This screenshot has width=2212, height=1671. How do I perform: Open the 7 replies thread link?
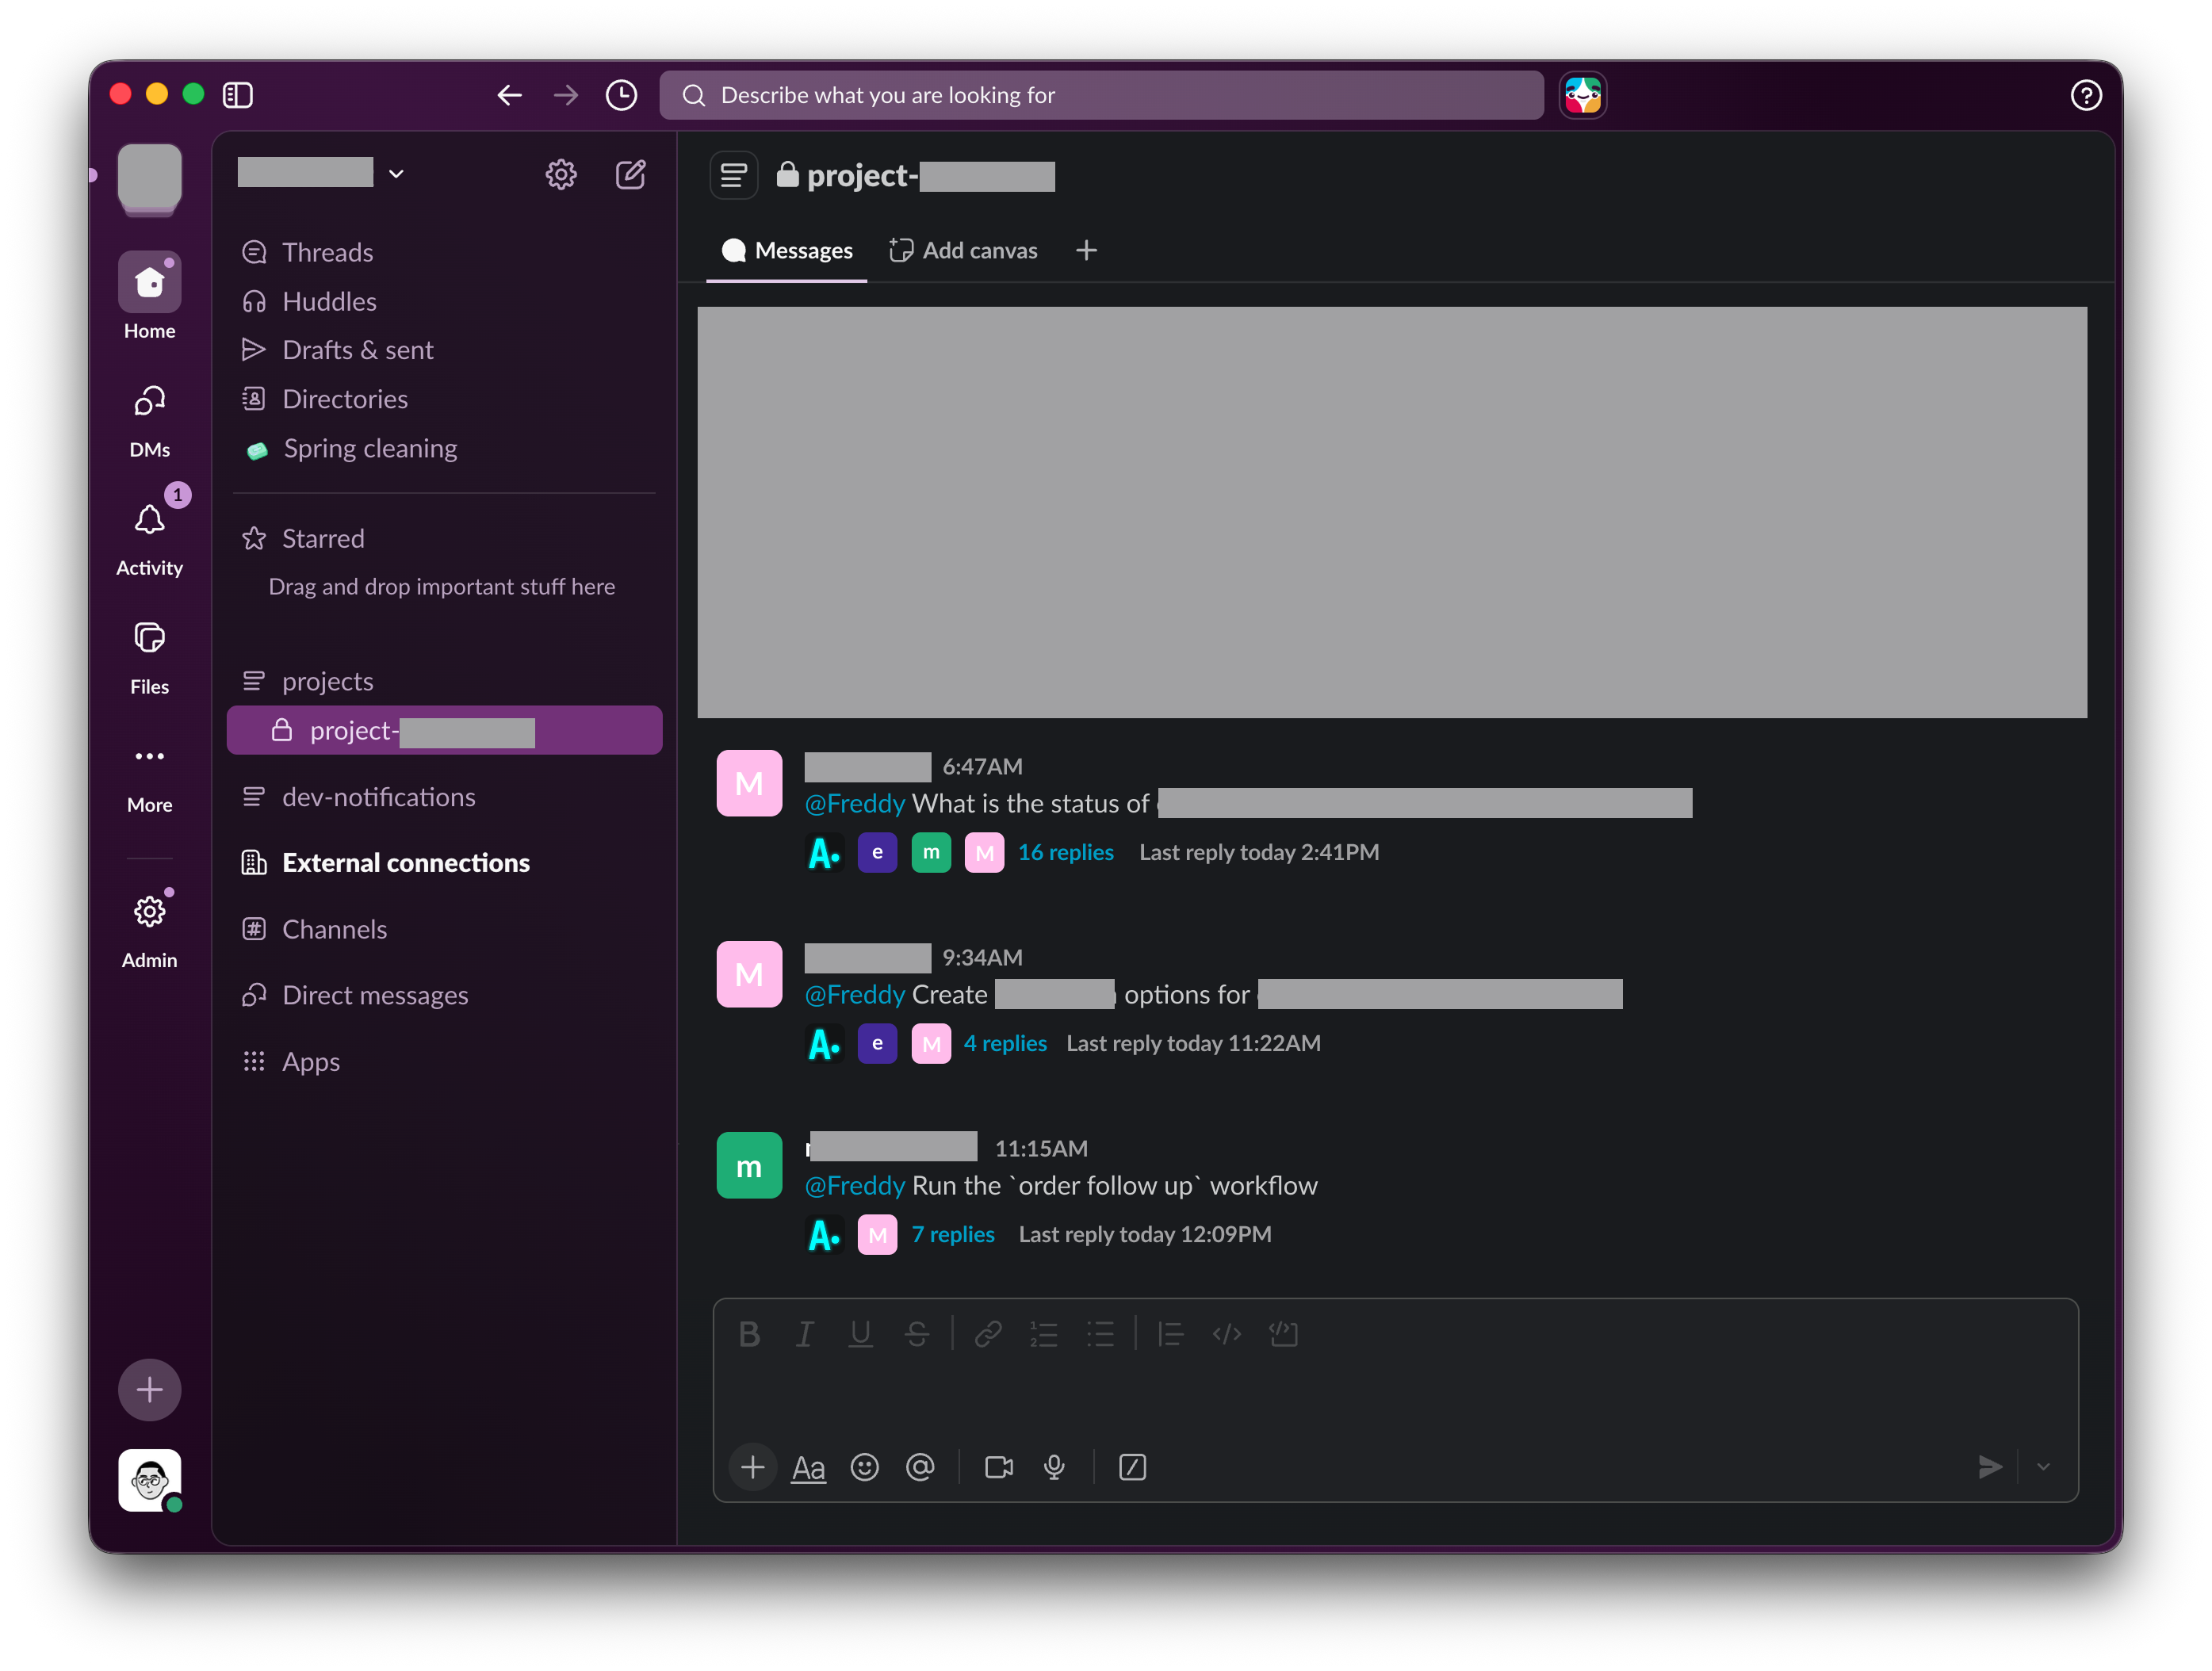pyautogui.click(x=953, y=1234)
